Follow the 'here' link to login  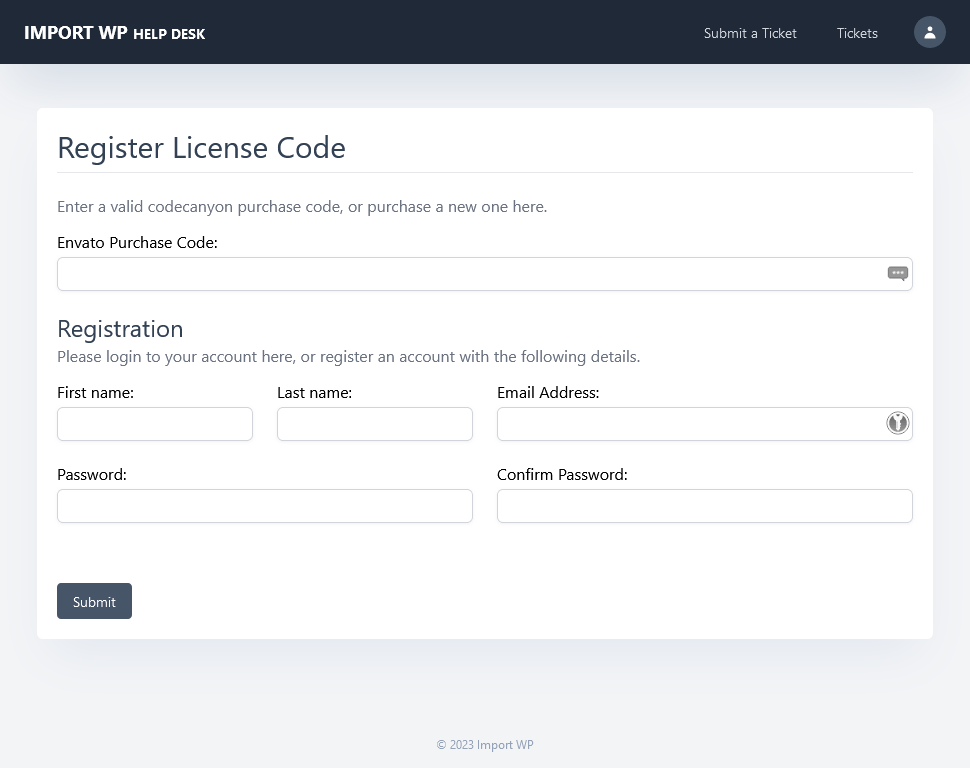277,356
